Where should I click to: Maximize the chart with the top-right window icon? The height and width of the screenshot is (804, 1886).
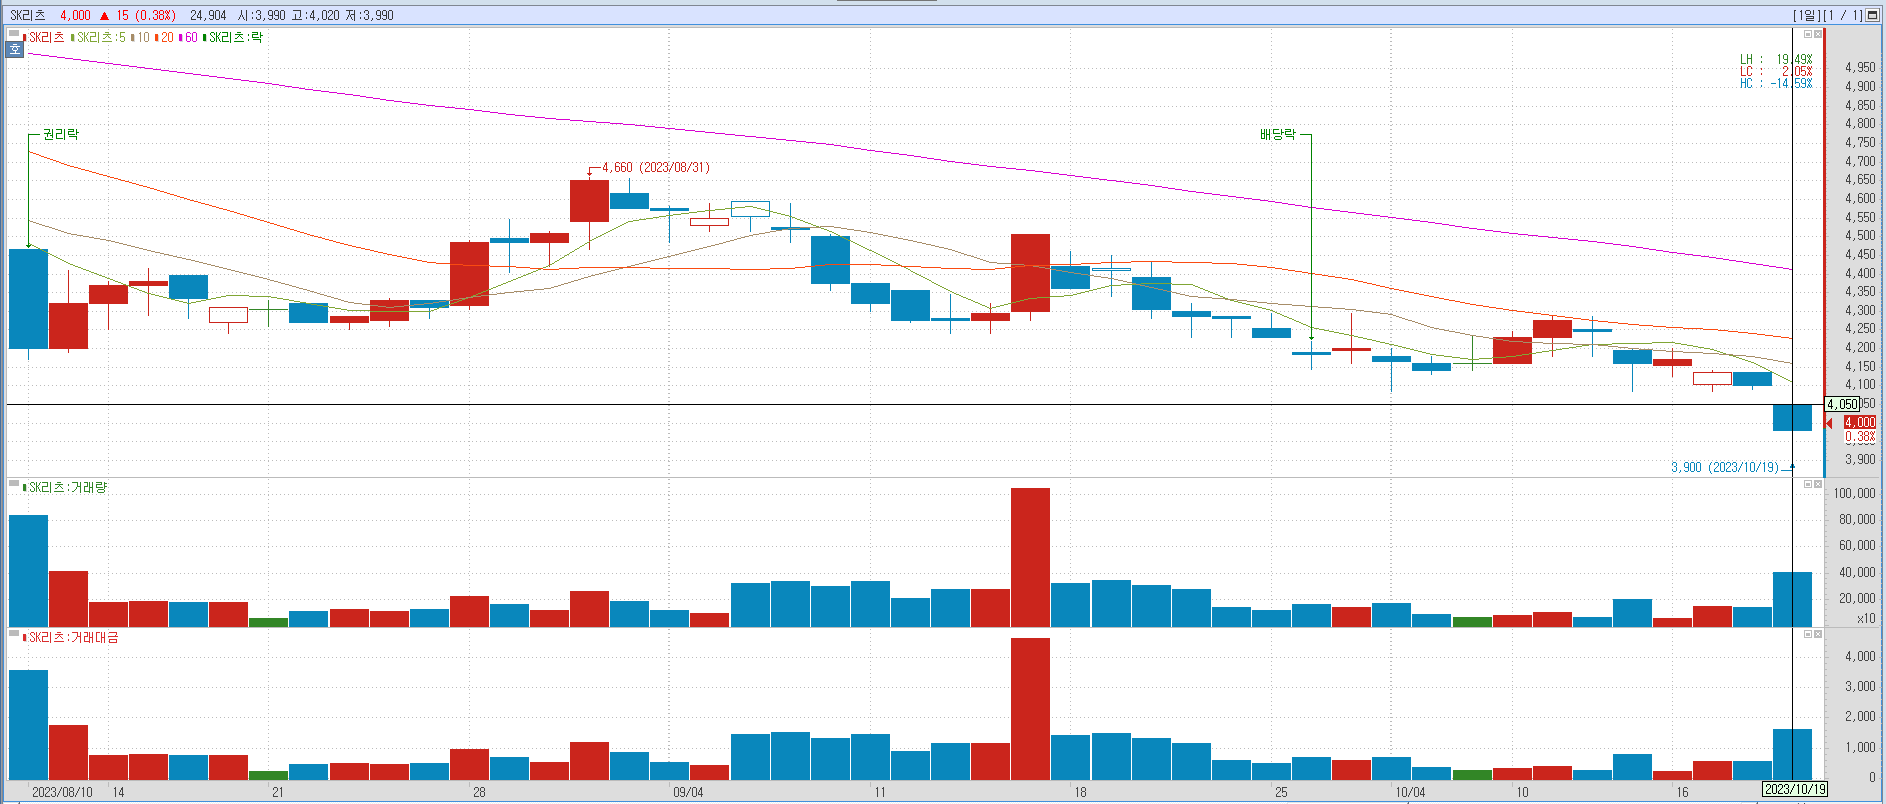[1872, 15]
